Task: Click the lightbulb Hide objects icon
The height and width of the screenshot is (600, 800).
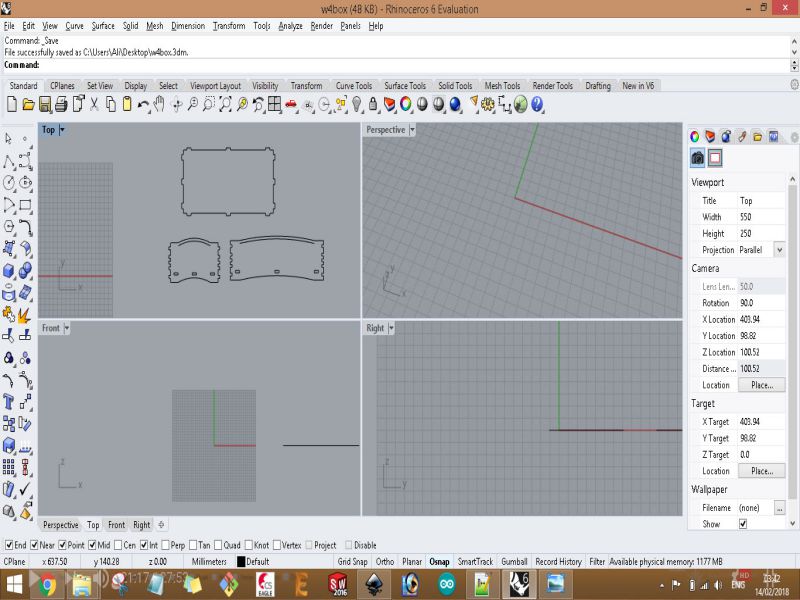Action: pos(357,105)
